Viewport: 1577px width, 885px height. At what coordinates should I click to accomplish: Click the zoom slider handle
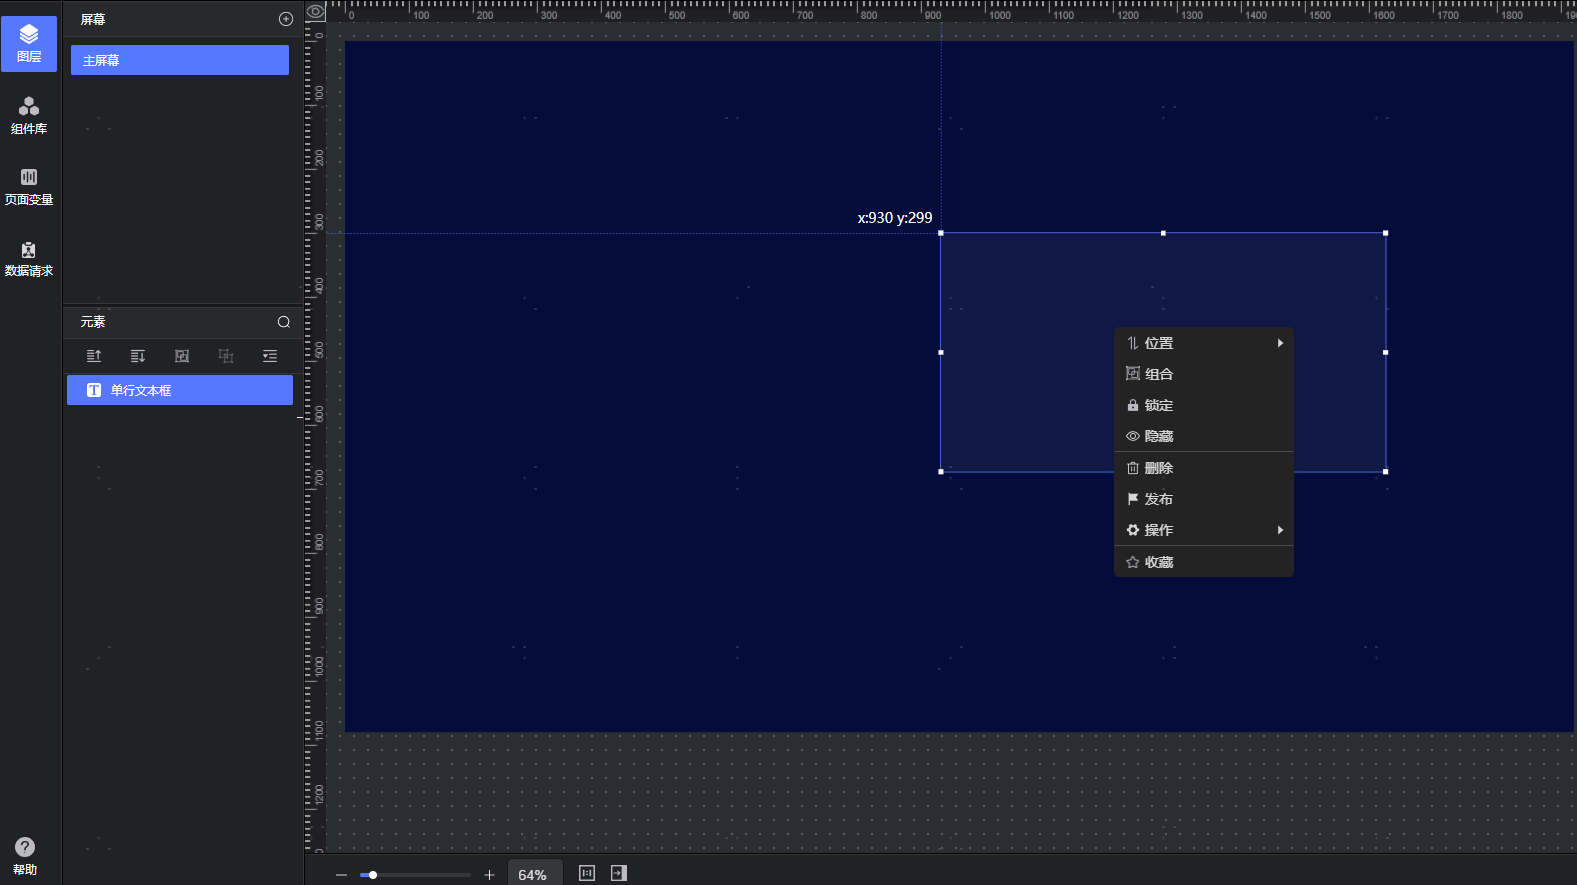(x=373, y=875)
